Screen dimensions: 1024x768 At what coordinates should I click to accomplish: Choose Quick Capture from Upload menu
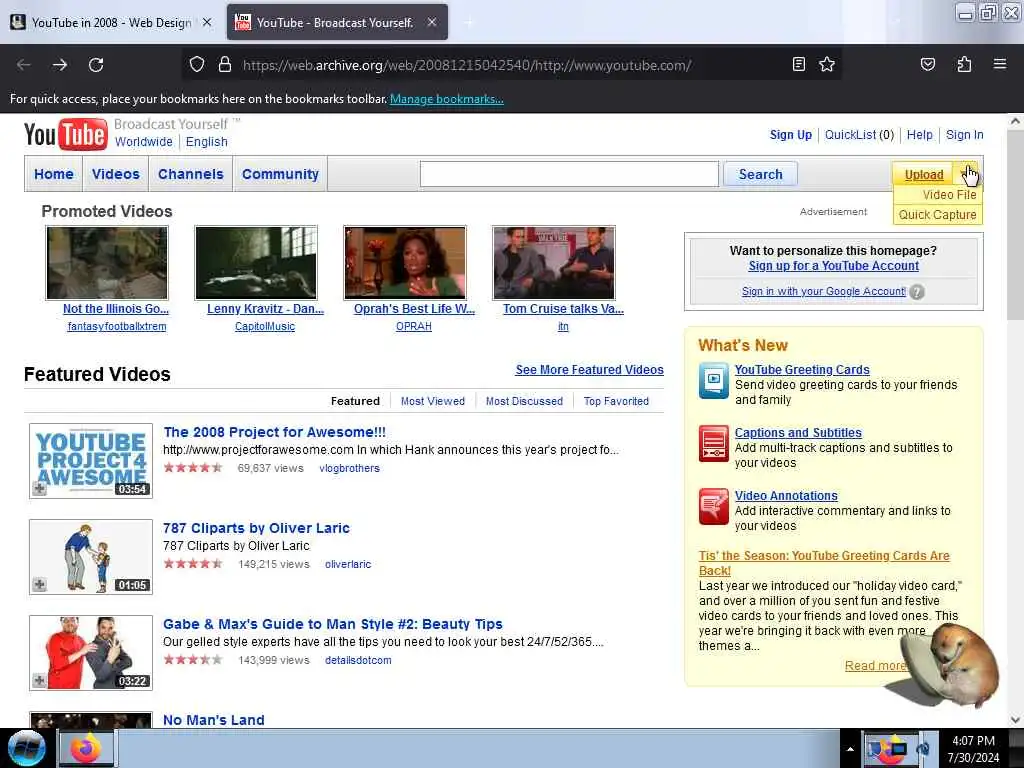(x=937, y=215)
